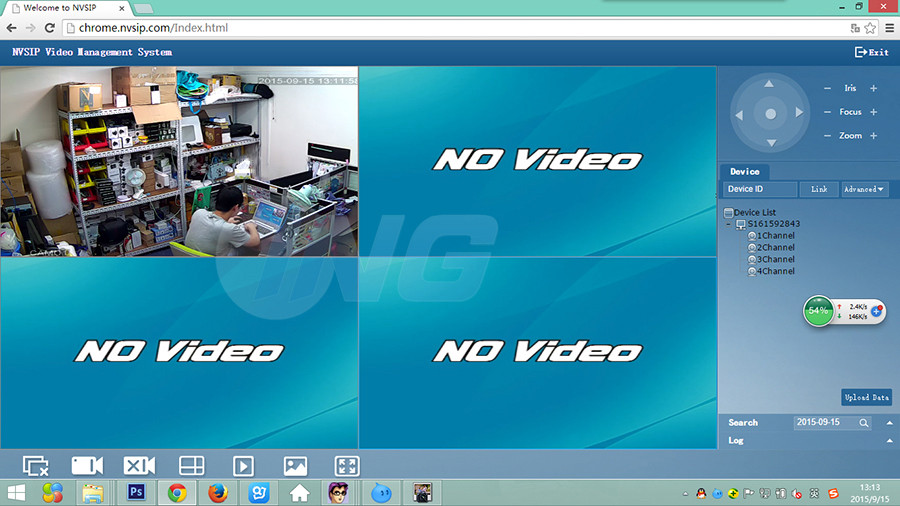Click the playback play icon
The image size is (900, 506).
tap(243, 466)
